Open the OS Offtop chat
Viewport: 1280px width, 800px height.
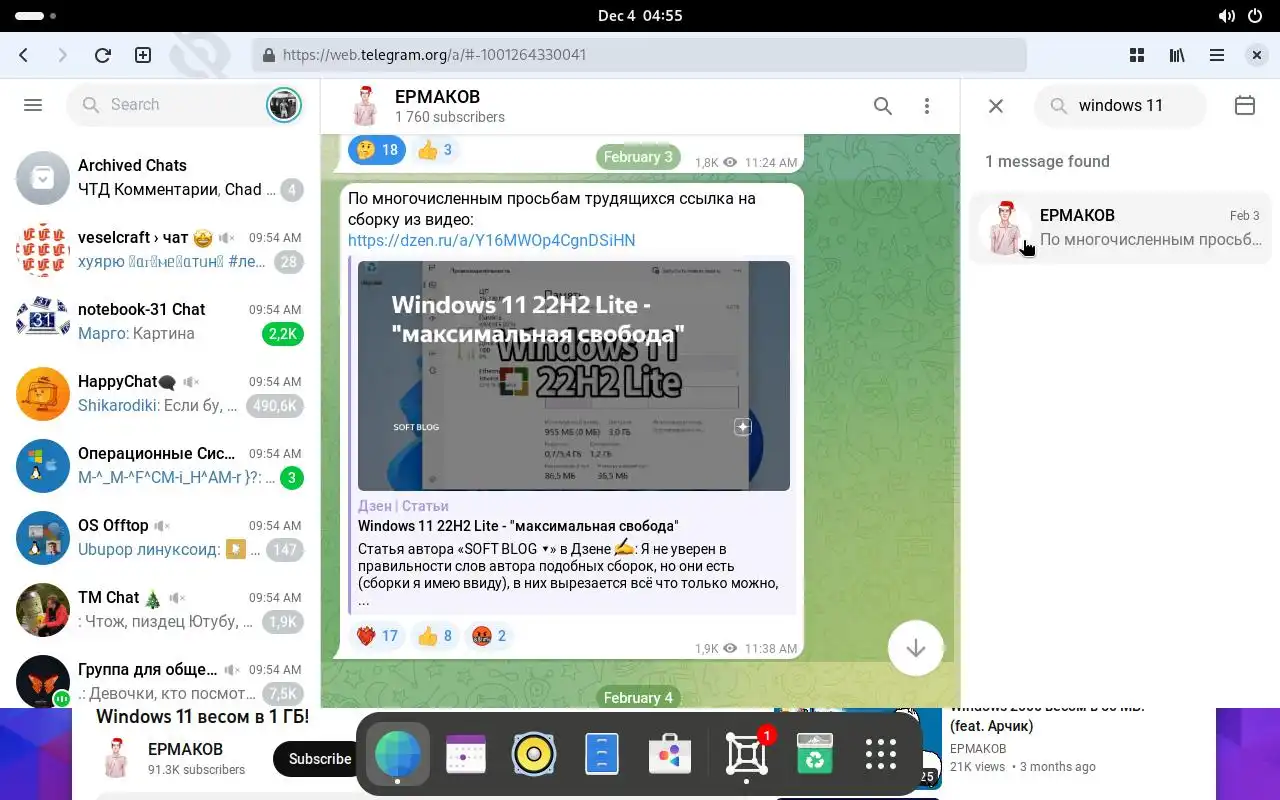(160, 537)
